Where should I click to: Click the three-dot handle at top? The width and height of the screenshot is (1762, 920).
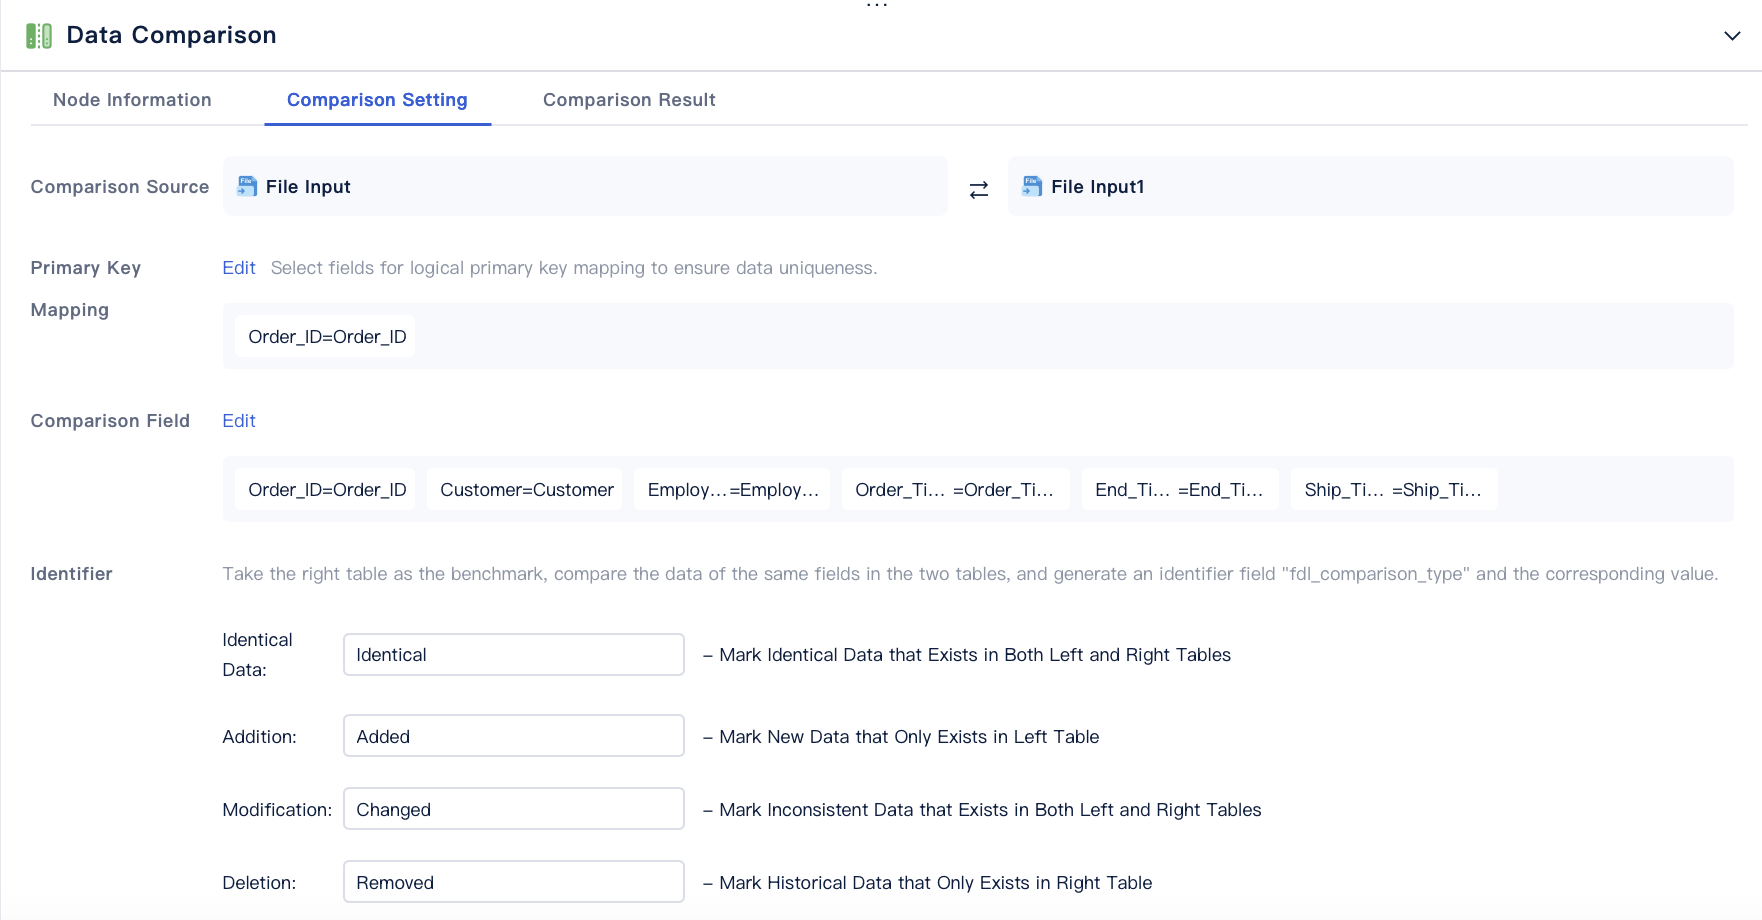pyautogui.click(x=877, y=5)
